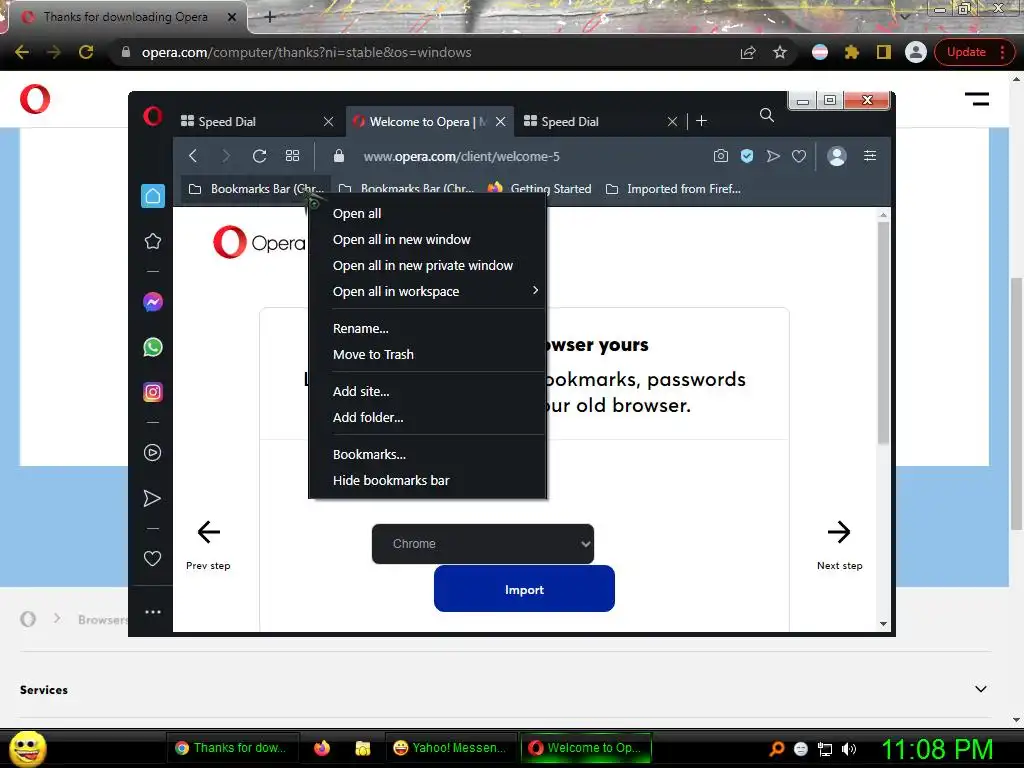Open WhatsApp in Opera sidebar
This screenshot has width=1024, height=768.
(x=153, y=347)
